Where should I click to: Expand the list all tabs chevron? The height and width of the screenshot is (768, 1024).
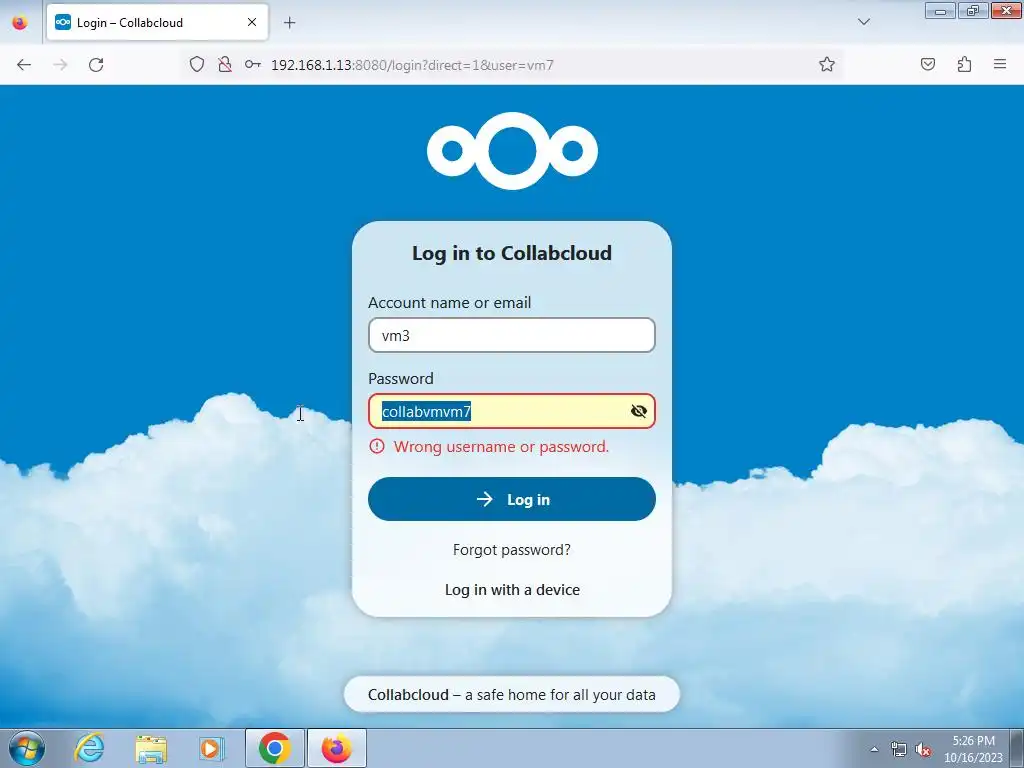pos(864,22)
